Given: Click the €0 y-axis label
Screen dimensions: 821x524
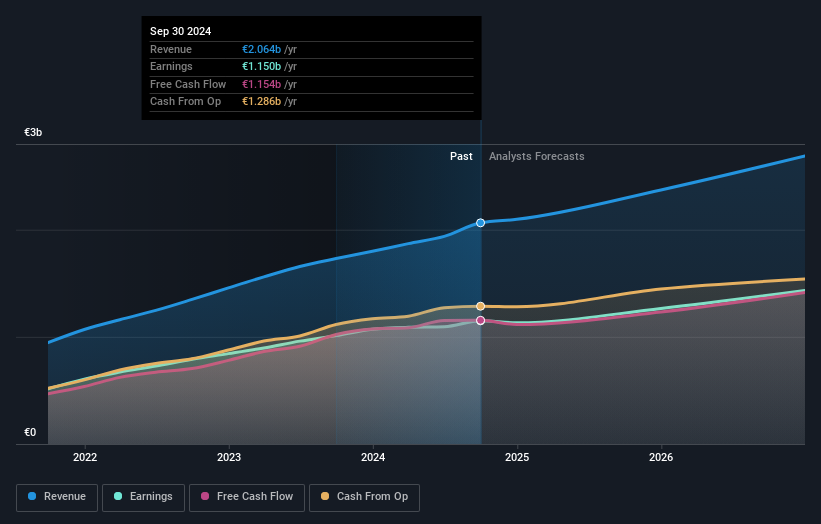Looking at the screenshot, I should (x=30, y=432).
